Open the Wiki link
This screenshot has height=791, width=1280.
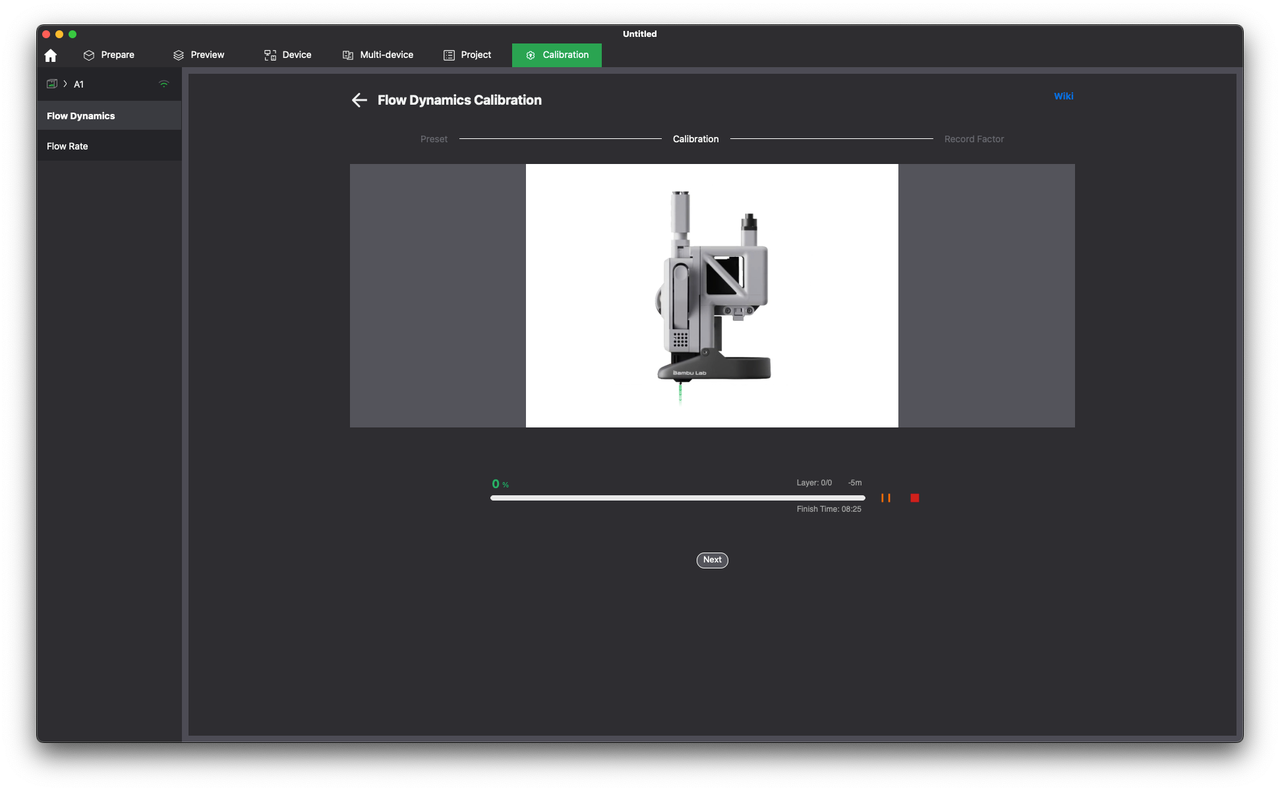pos(1063,96)
